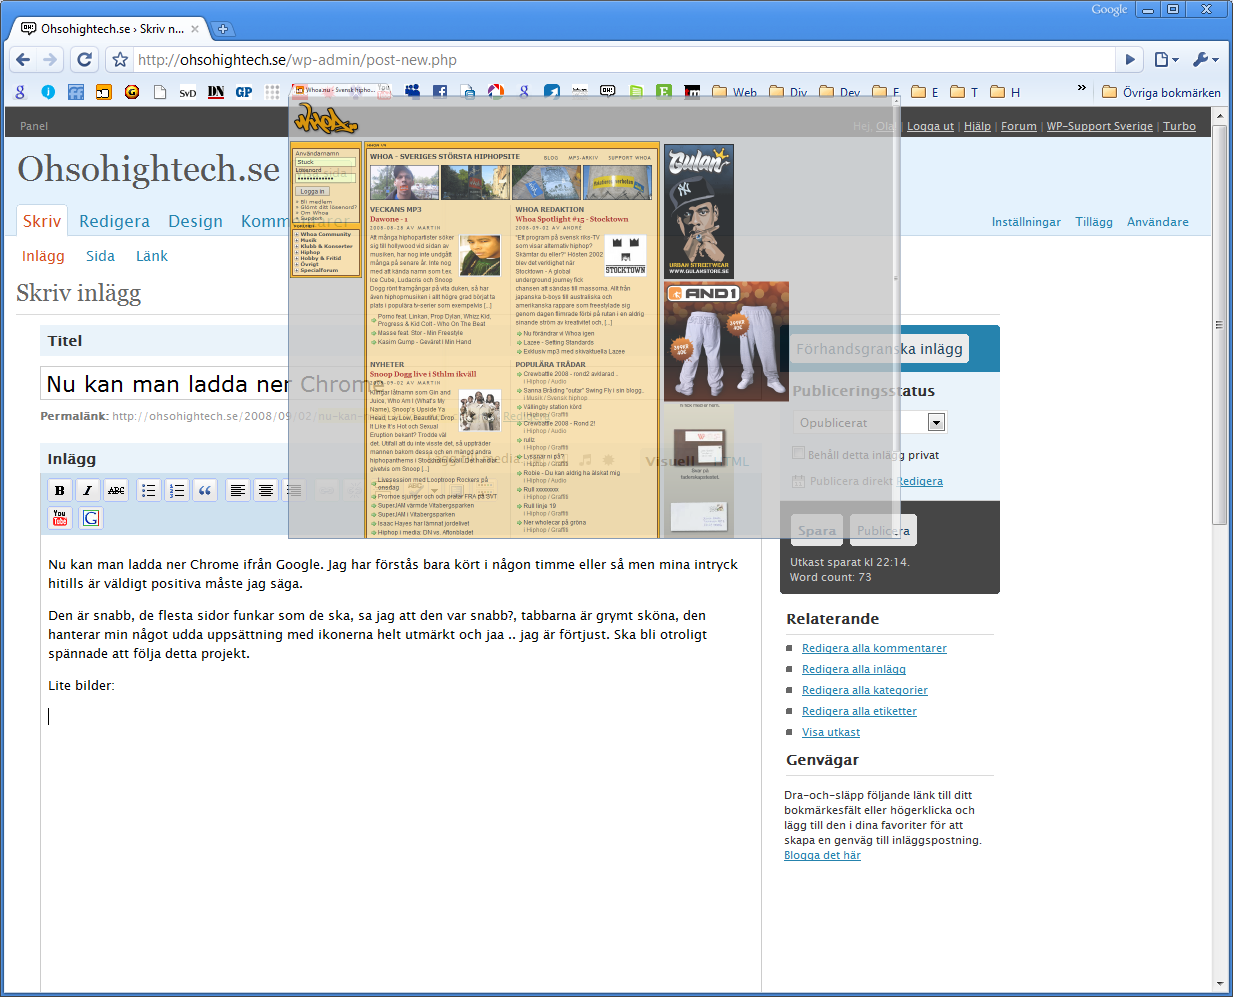Open the Chrome wrench tools menu
This screenshot has height=997, width=1233.
(x=1206, y=60)
